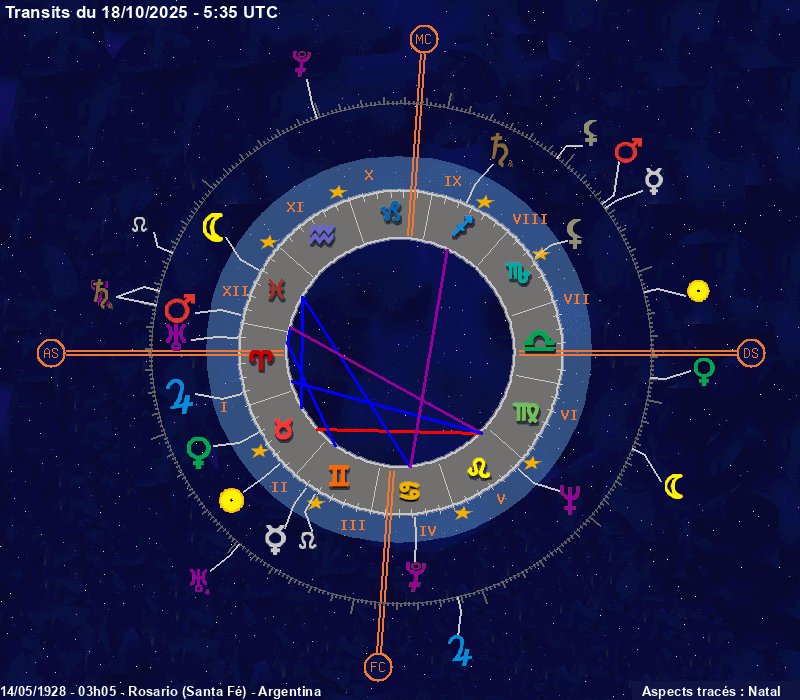Select the Leo sign in the zodiac ring
This screenshot has height=700, width=800.
[479, 466]
